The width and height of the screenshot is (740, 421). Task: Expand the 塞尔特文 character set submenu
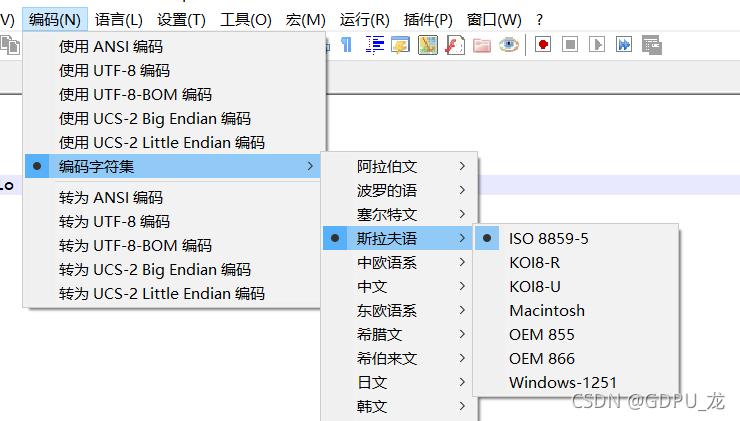click(x=399, y=214)
